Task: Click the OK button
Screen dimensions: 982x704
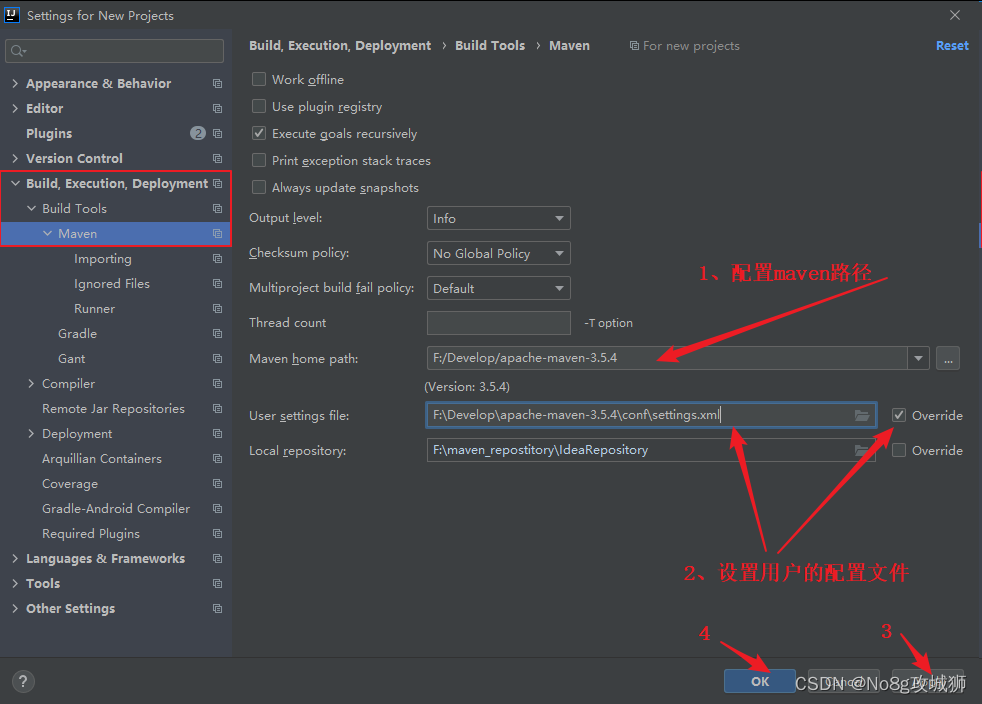Action: click(x=760, y=681)
